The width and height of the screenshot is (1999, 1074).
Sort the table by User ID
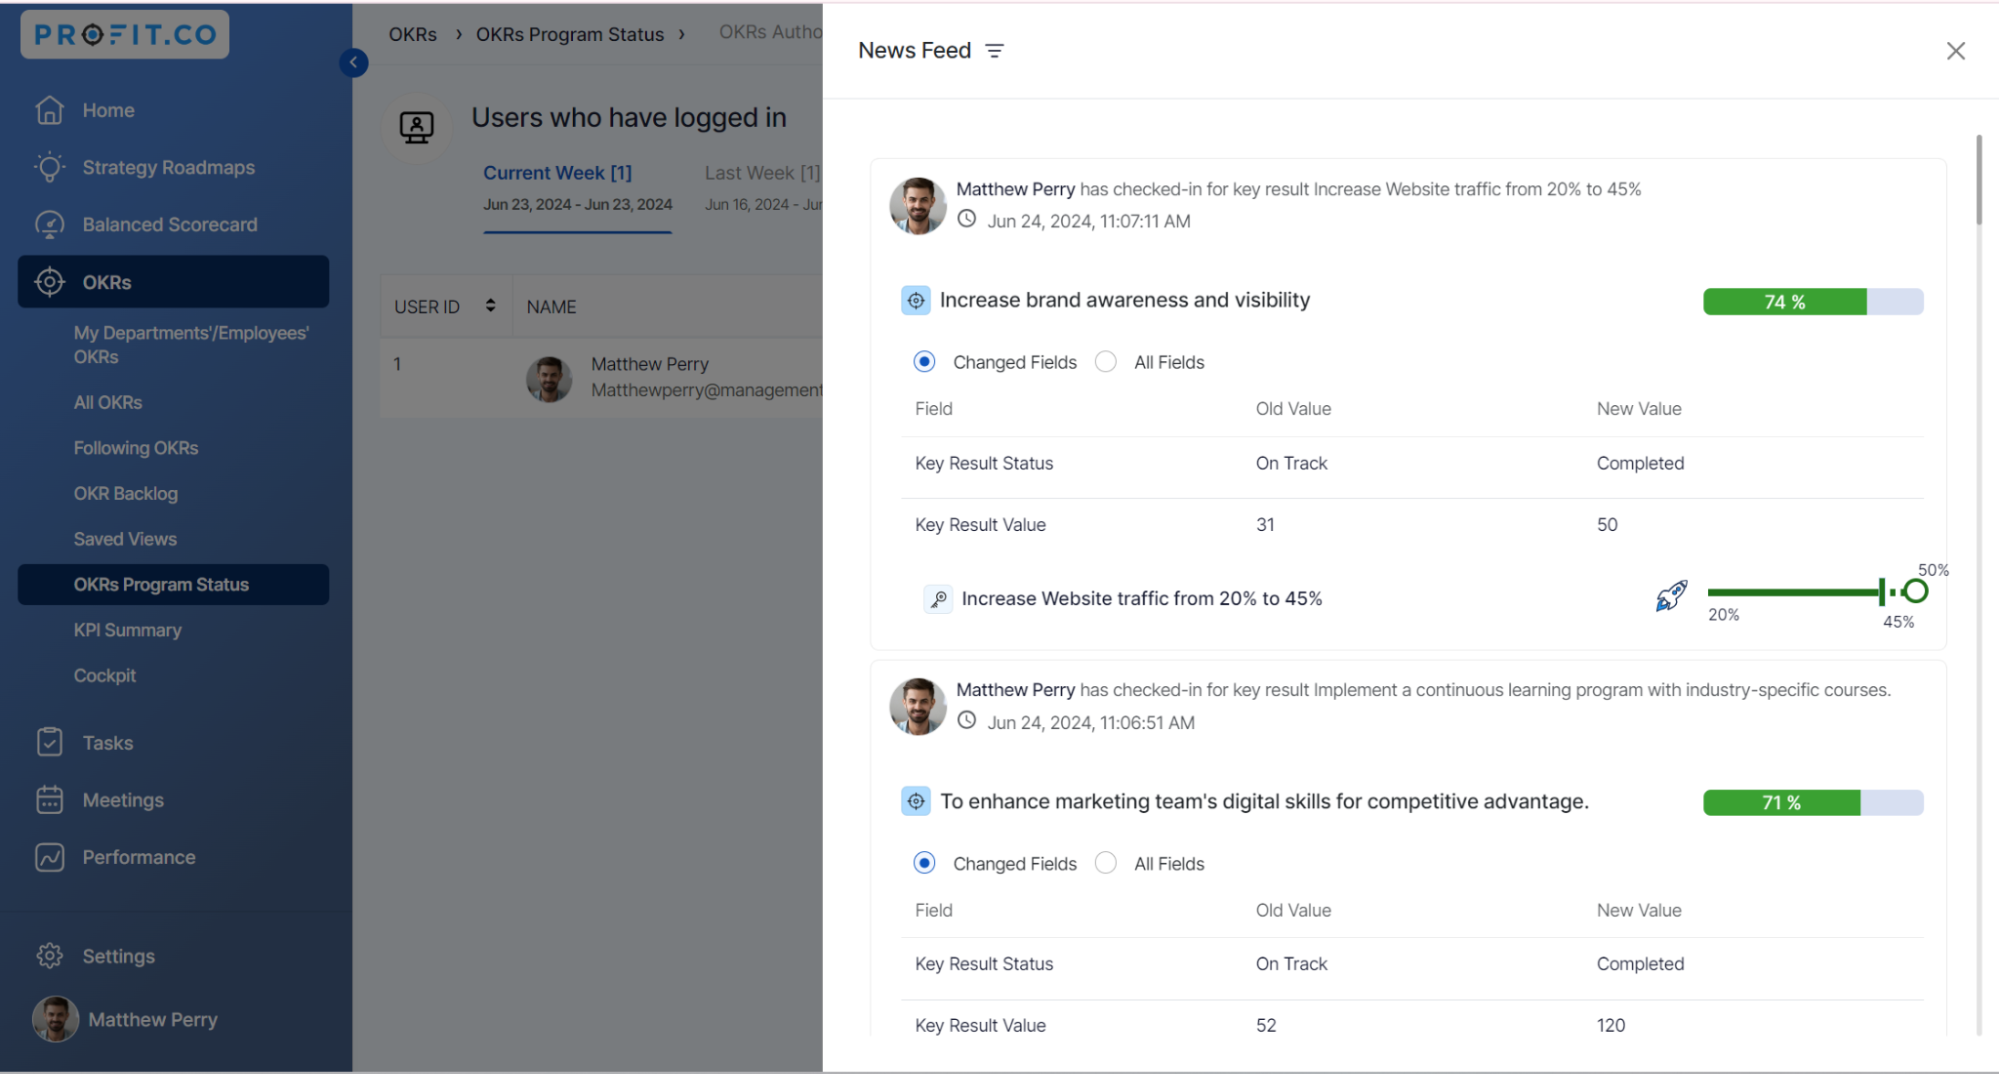490,306
